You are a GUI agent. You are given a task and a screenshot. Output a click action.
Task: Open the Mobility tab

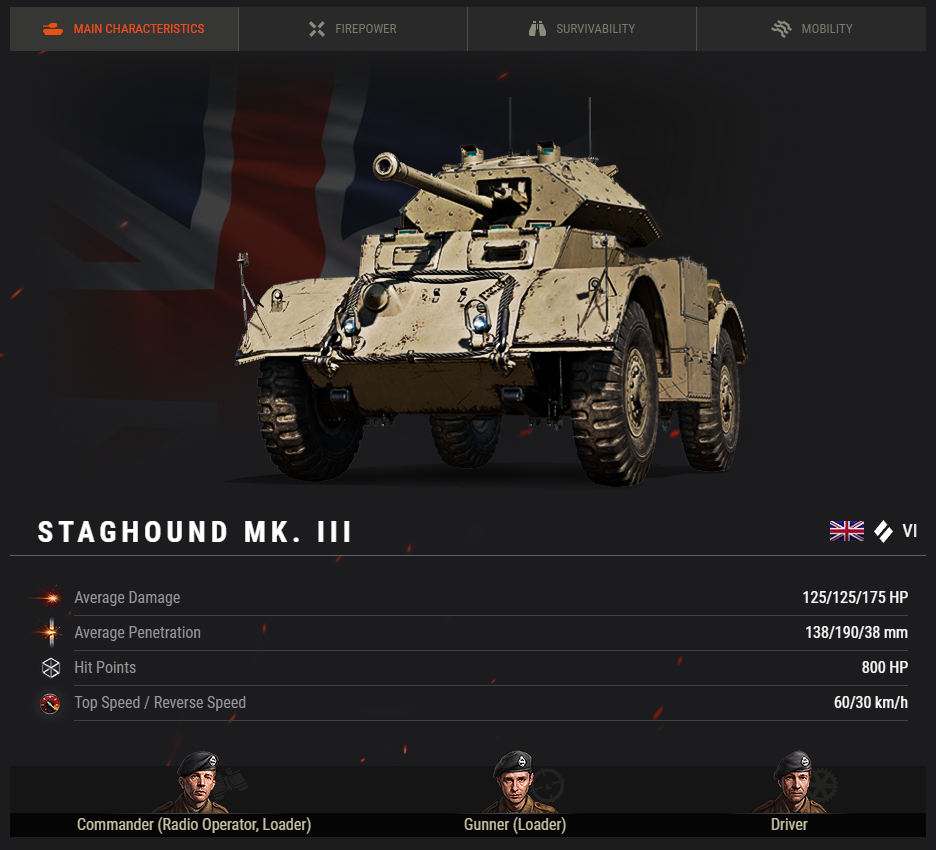point(811,29)
